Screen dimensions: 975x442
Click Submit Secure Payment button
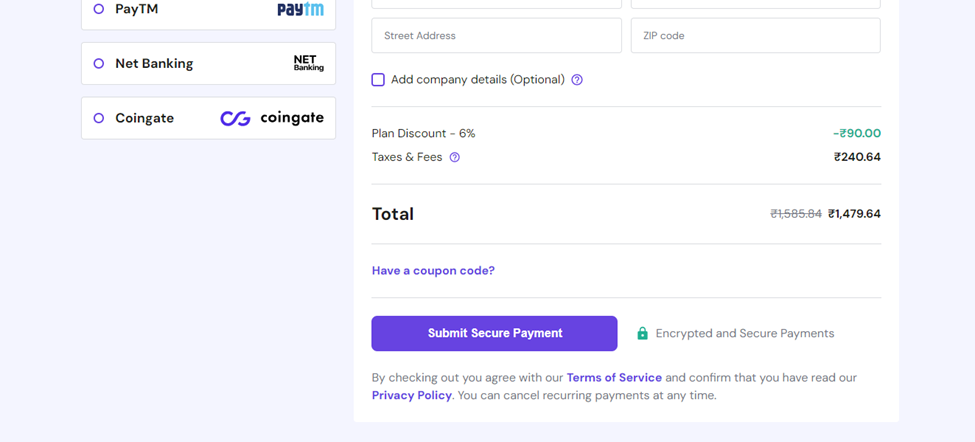(494, 333)
